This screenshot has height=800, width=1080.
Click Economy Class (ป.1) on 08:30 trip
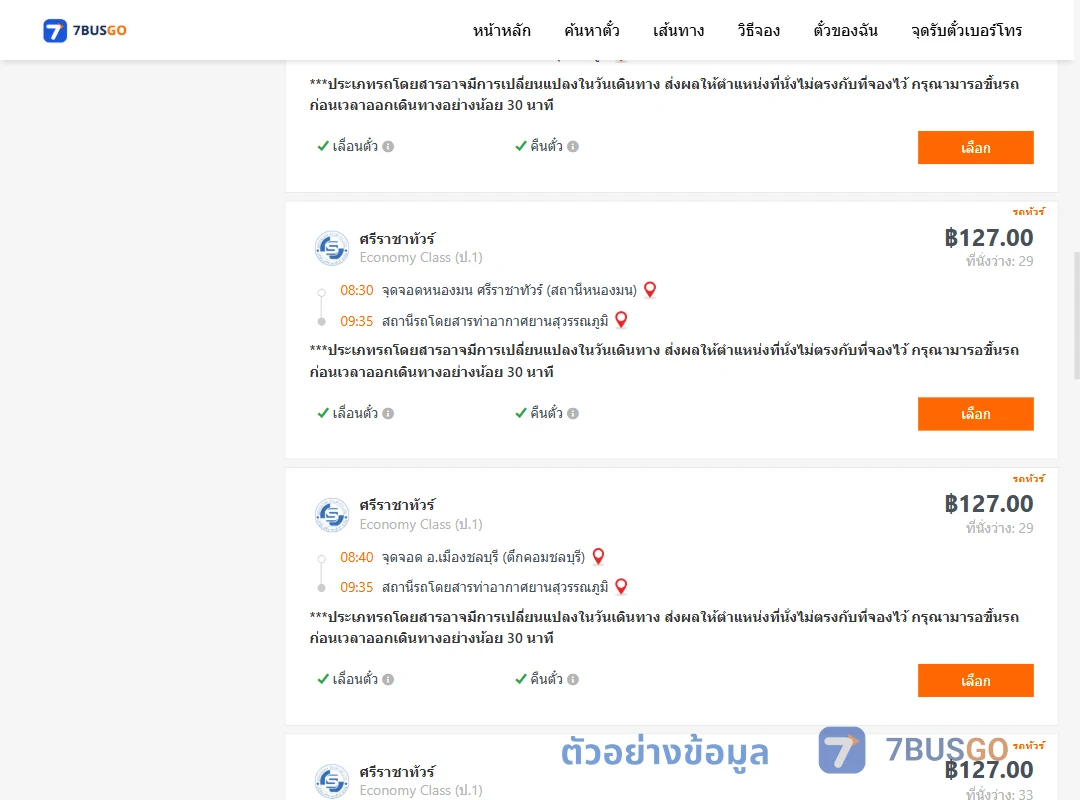pyautogui.click(x=421, y=257)
